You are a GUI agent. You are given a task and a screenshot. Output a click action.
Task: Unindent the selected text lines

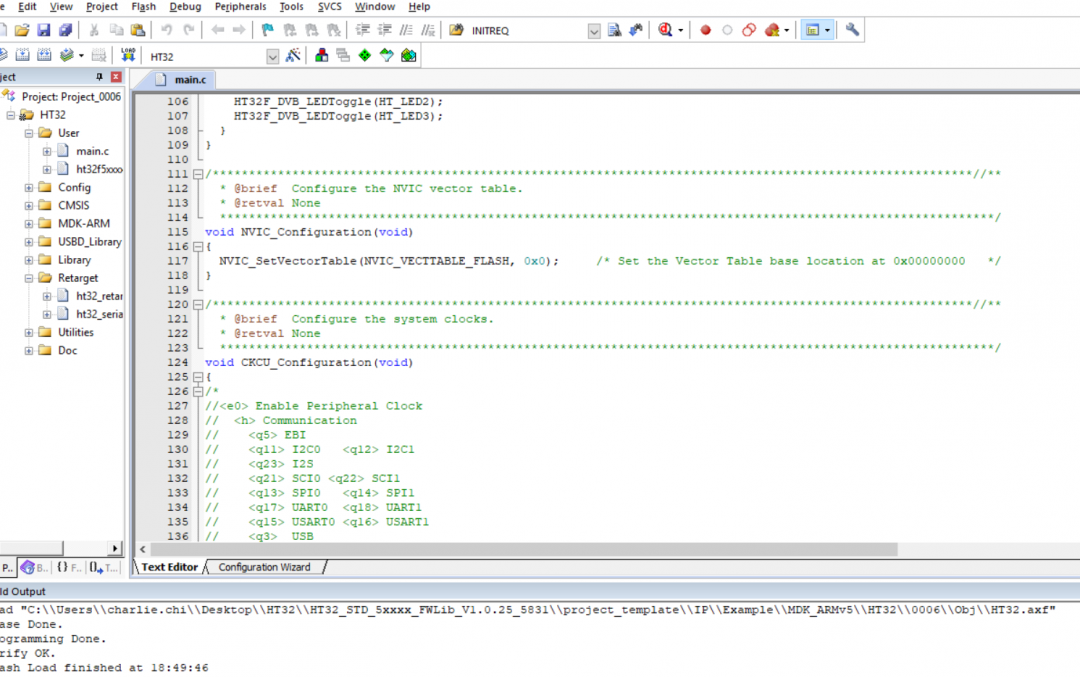(384, 30)
